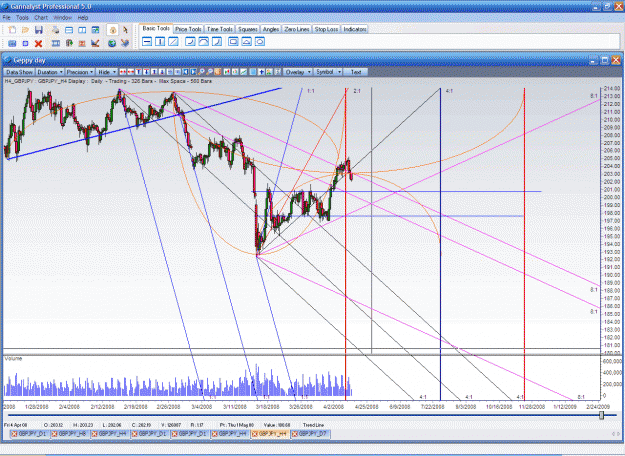625x456 pixels.
Task: Click the second magnifier zoom icon
Action: (209, 72)
